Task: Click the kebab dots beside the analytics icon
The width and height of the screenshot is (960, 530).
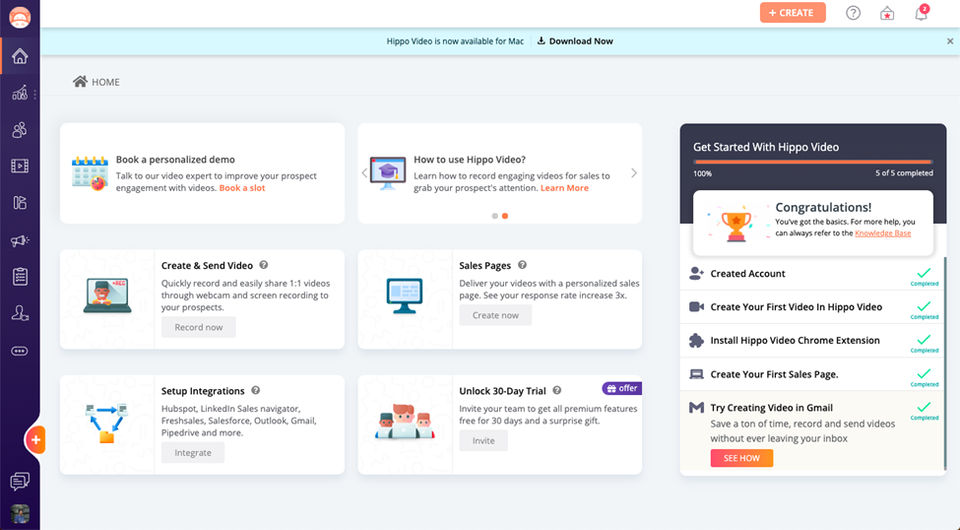Action: [35, 94]
